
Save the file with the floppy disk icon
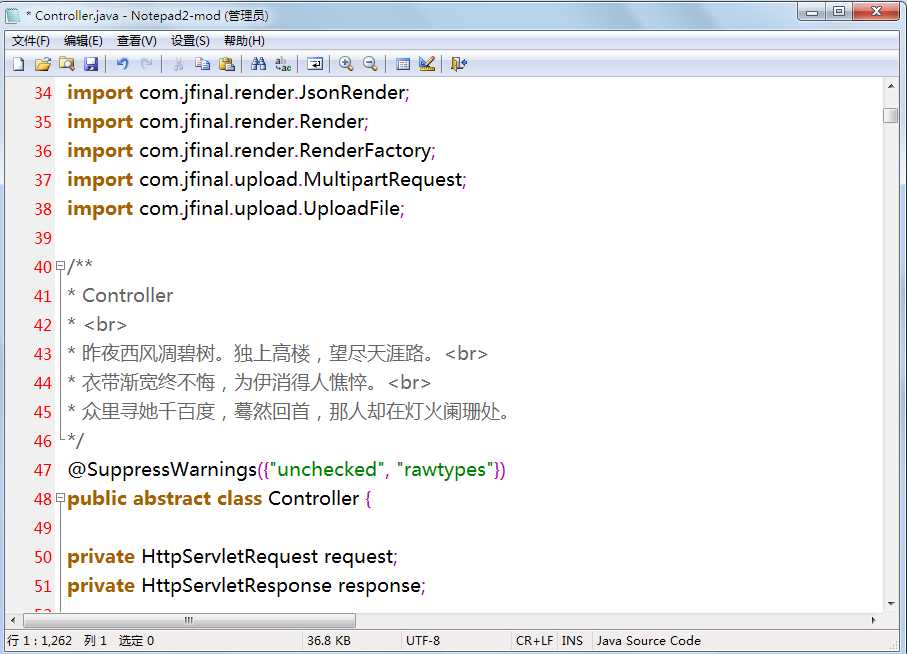pyautogui.click(x=91, y=64)
